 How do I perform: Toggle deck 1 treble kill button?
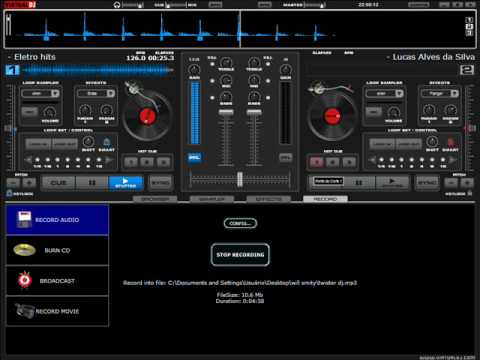click(212, 64)
